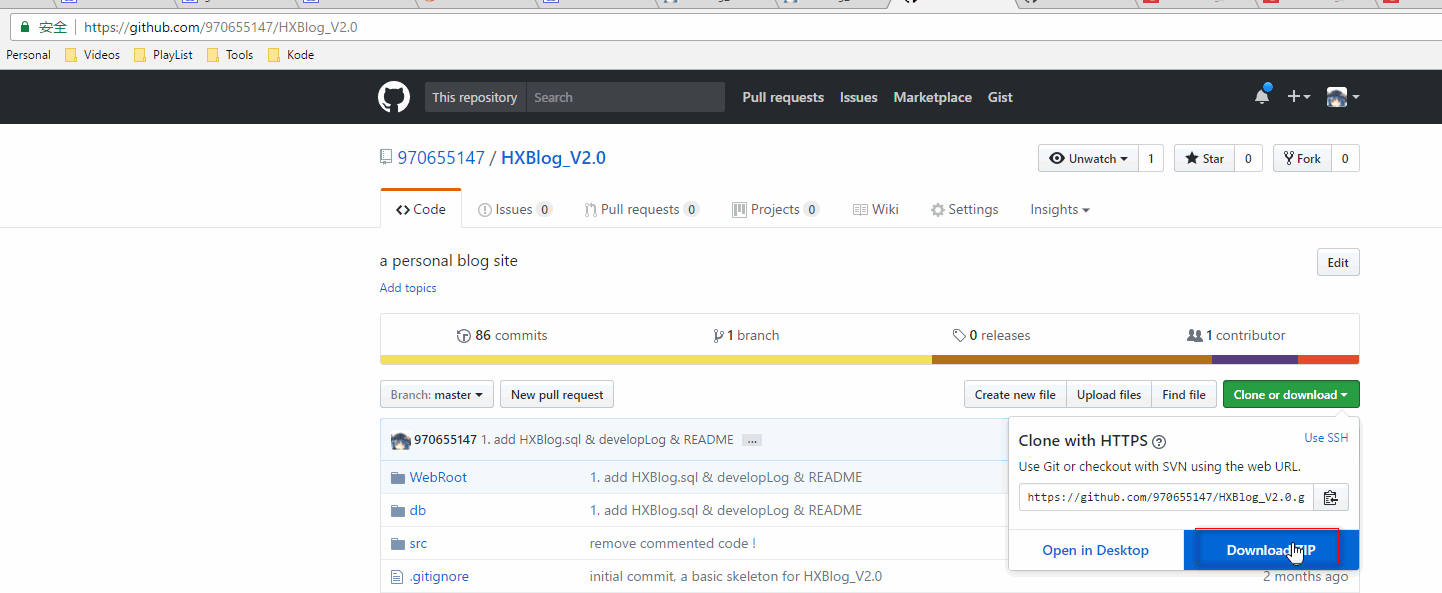This screenshot has width=1442, height=593.
Task: Switch to the Pull requests tab
Action: click(x=642, y=209)
